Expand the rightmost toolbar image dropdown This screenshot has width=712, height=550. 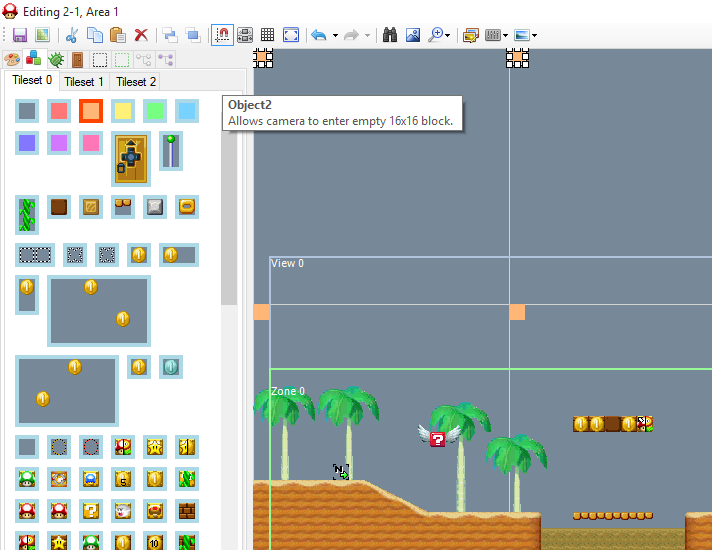pyautogui.click(x=535, y=35)
